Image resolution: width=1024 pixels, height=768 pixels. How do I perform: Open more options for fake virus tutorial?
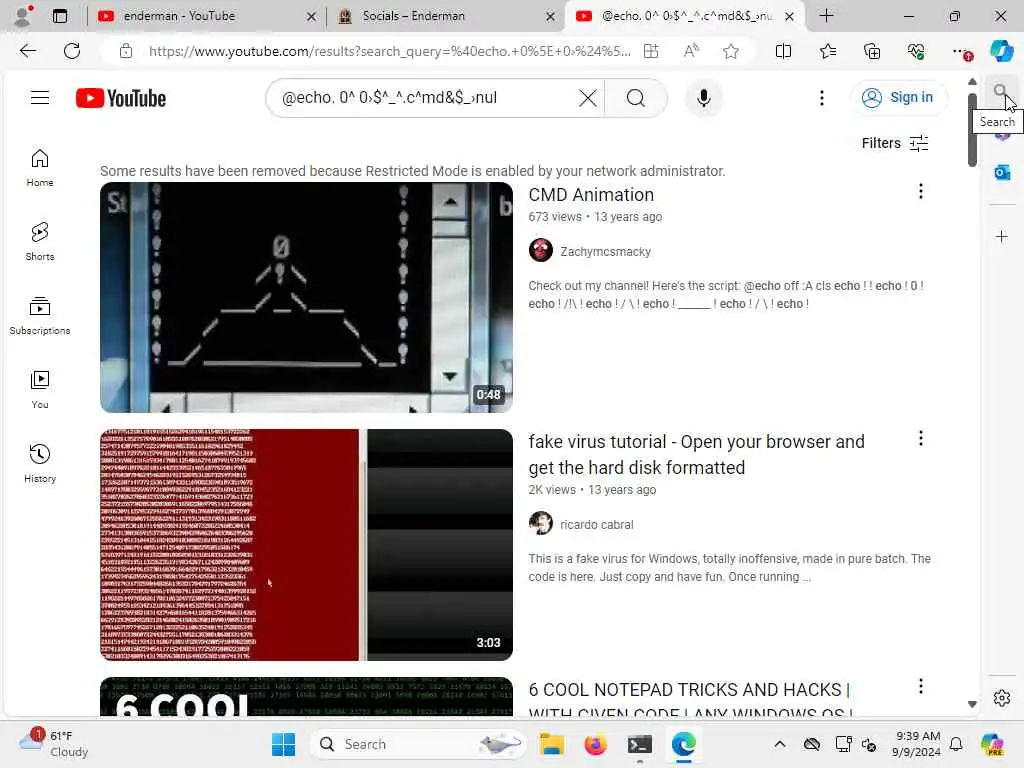point(921,438)
